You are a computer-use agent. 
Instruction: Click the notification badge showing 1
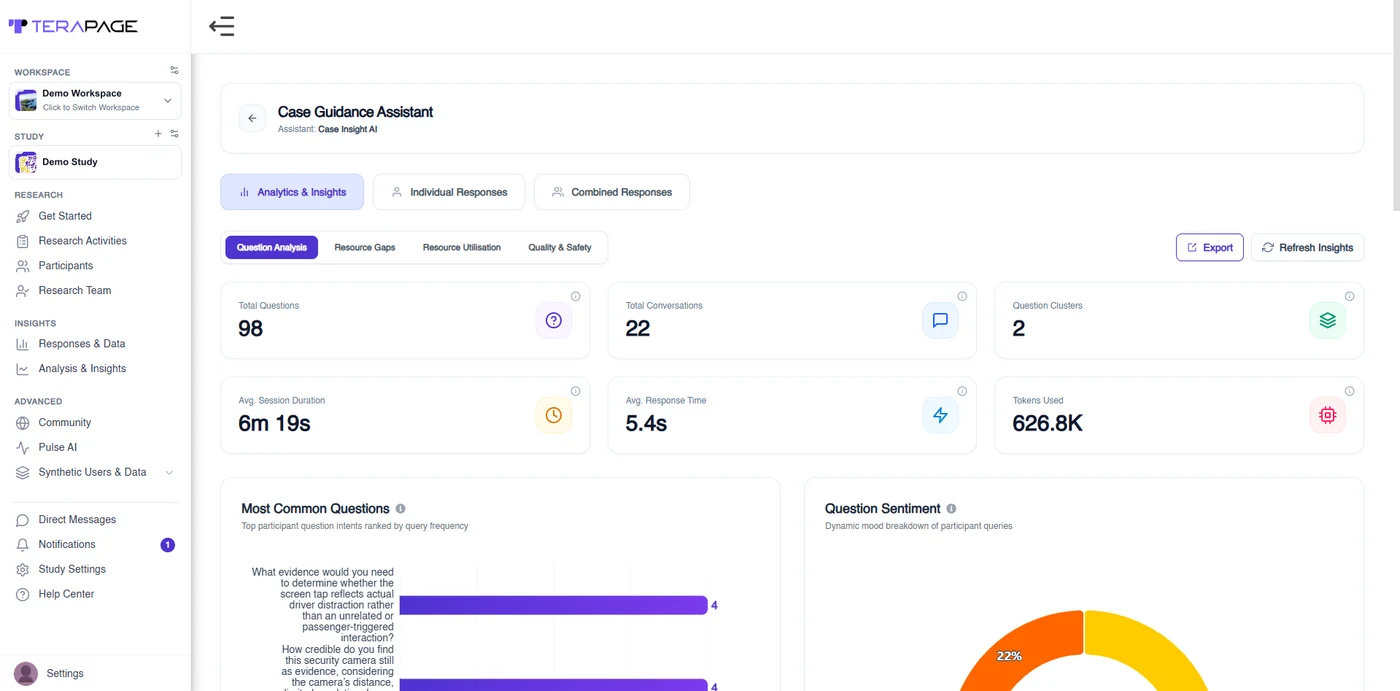point(167,545)
